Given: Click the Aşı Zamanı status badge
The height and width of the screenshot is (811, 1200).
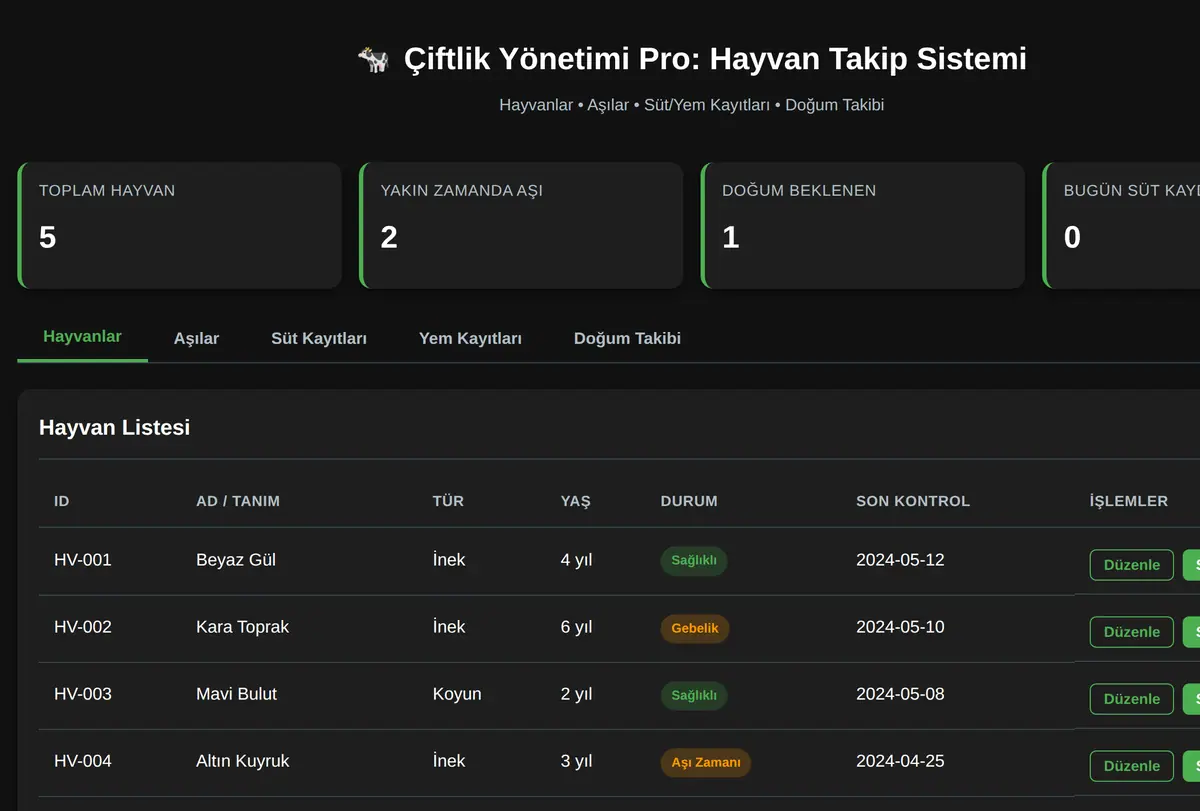Looking at the screenshot, I should 706,763.
